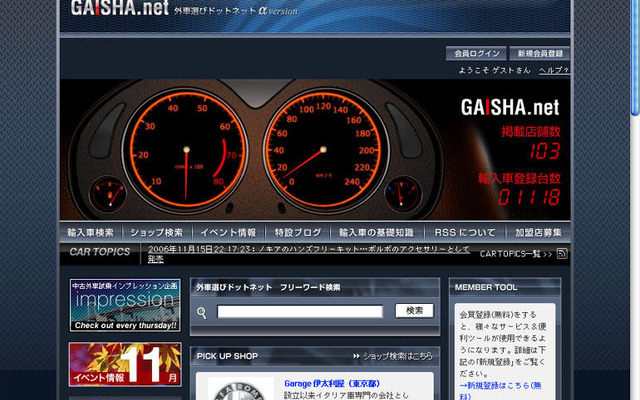Click the magnifier icon beside search field
Screen dimensions: 640x400
point(202,313)
